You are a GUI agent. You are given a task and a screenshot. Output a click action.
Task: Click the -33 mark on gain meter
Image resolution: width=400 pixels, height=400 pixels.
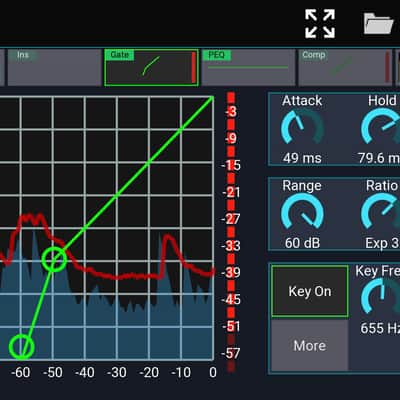(x=231, y=246)
